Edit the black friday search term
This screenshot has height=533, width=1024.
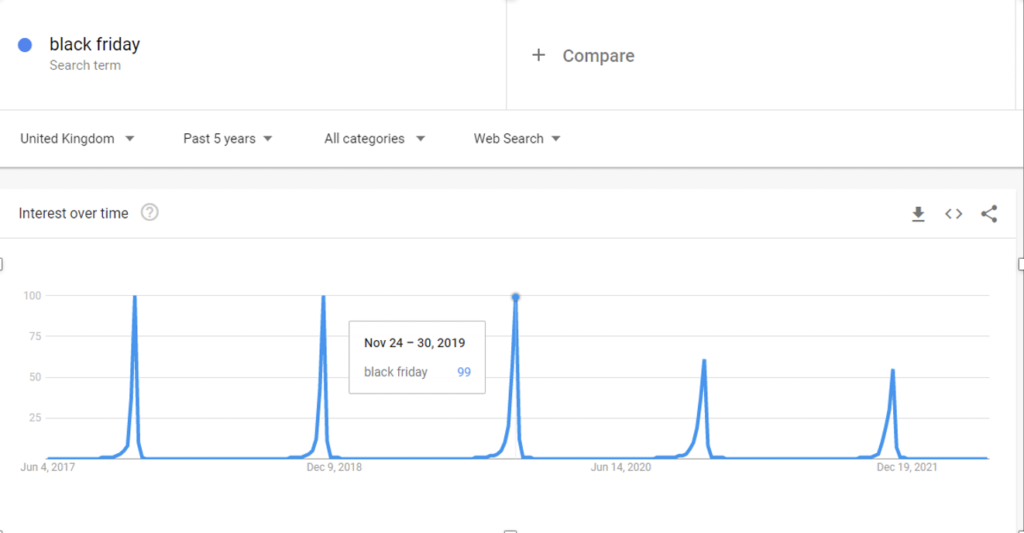tap(95, 44)
